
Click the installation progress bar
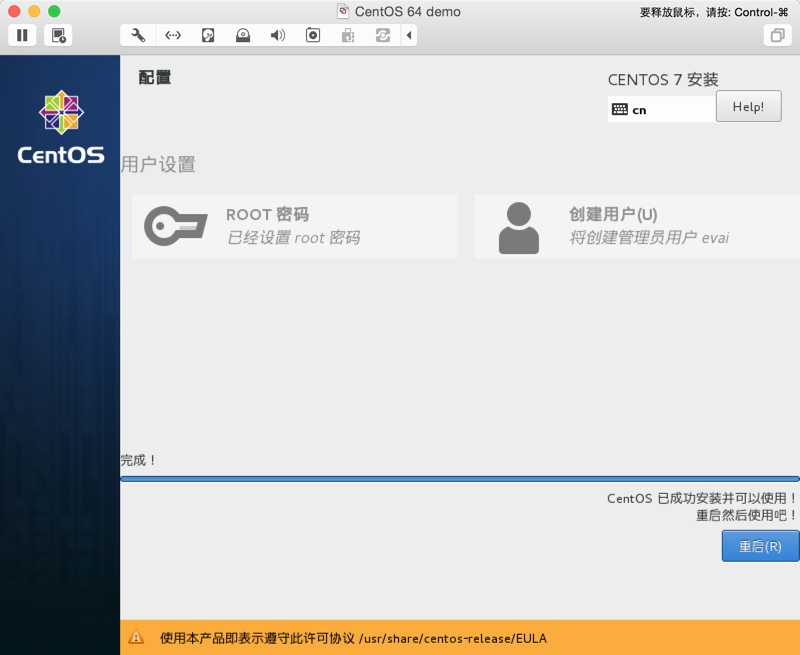pos(460,479)
